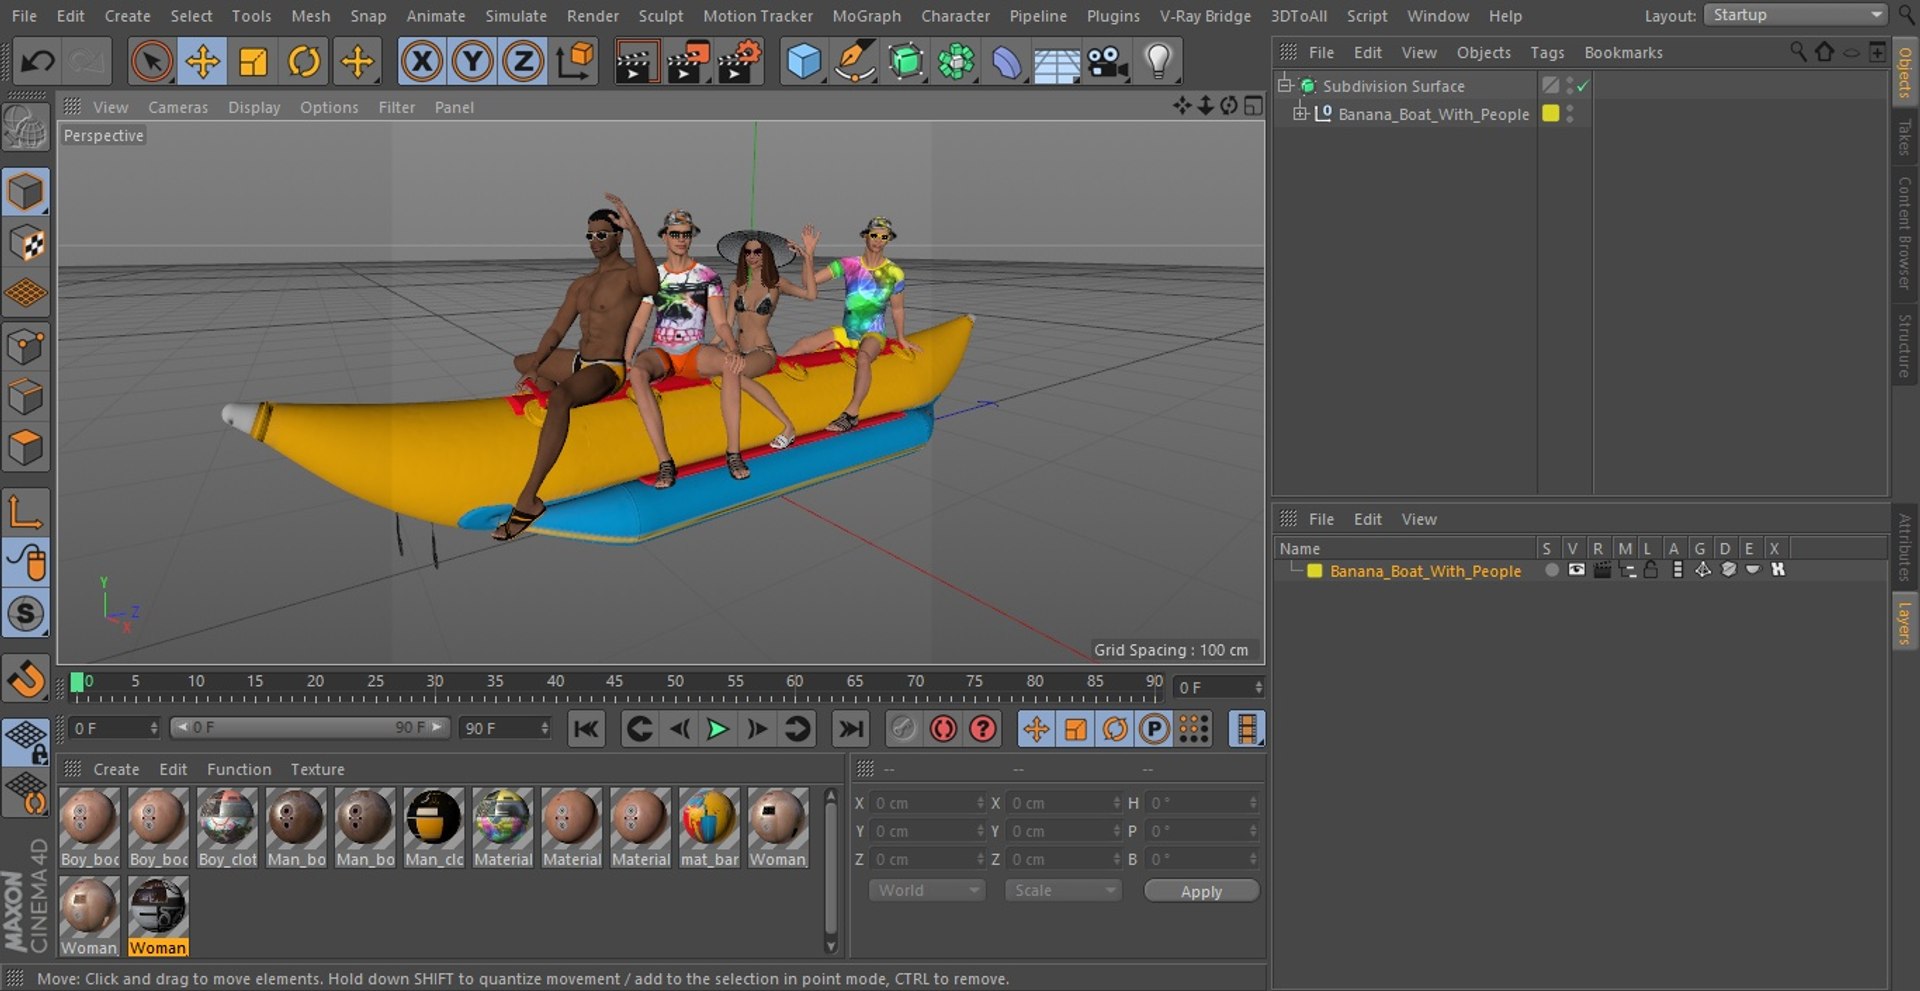The height and width of the screenshot is (991, 1920).
Task: Add a Cube primitive object
Action: [804, 62]
